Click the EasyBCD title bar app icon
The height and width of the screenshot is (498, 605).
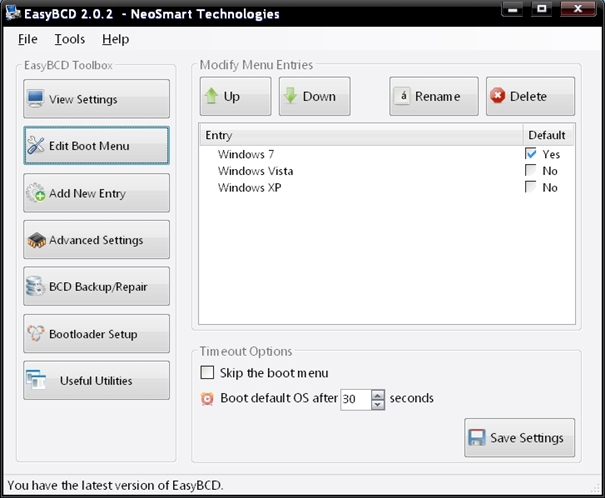pyautogui.click(x=12, y=14)
